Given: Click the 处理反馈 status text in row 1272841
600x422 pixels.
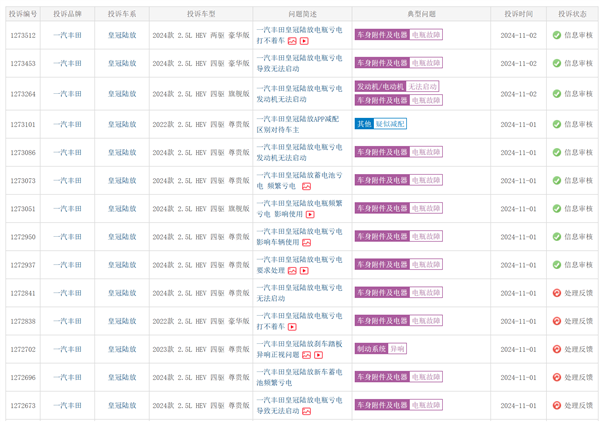Looking at the screenshot, I should click(x=579, y=293).
